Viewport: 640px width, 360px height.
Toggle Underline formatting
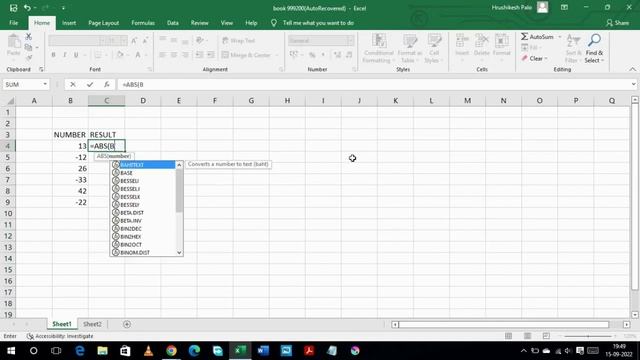click(x=76, y=55)
